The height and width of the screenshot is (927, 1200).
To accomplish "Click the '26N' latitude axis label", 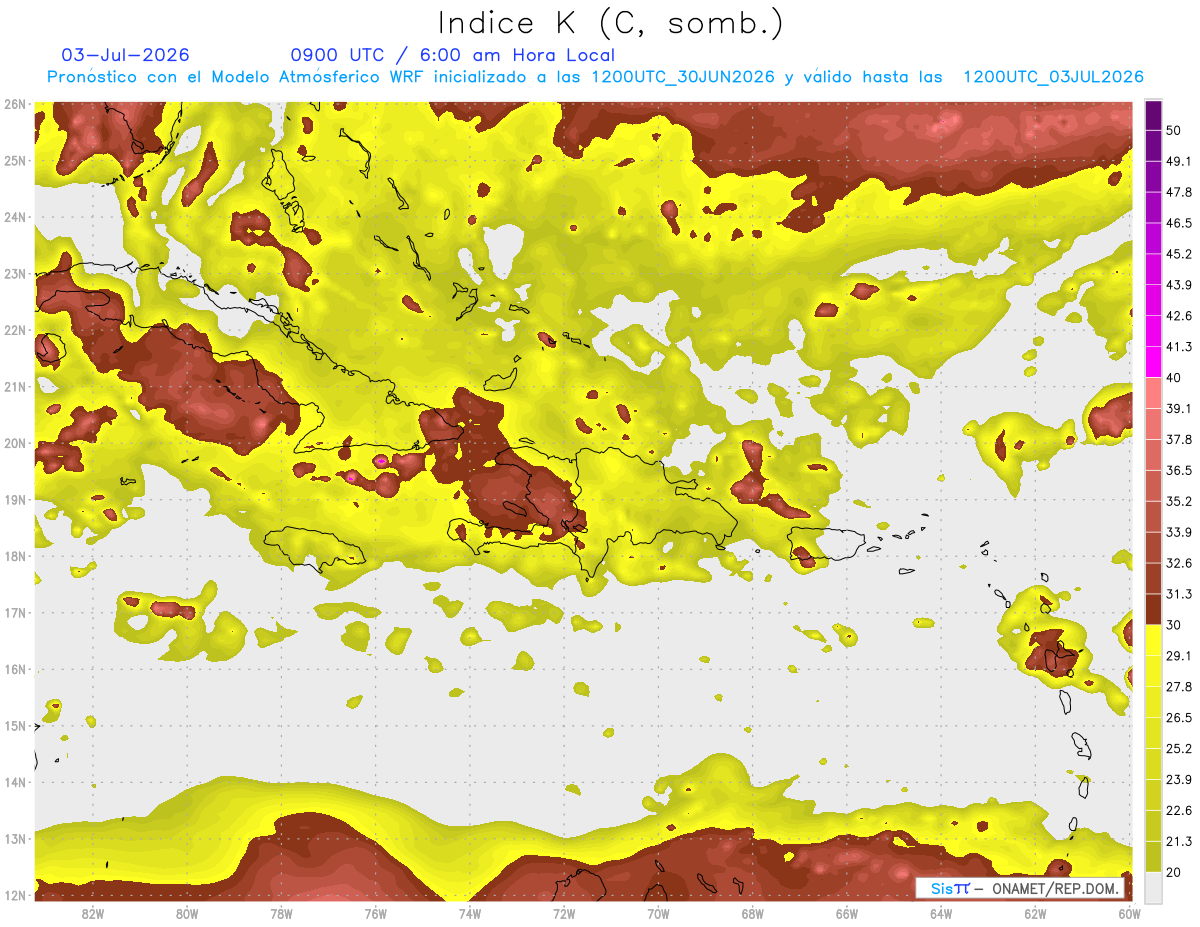I will (15, 104).
